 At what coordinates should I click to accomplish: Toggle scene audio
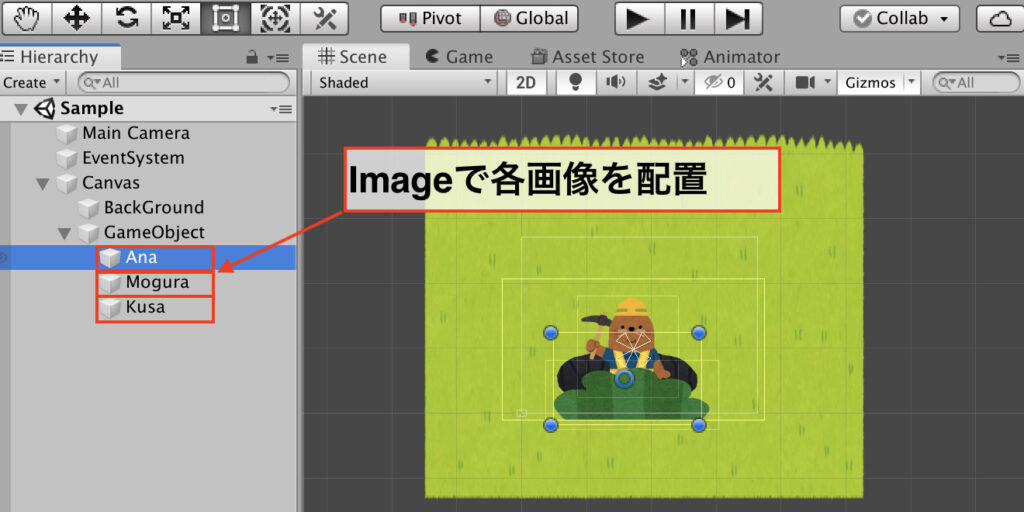(615, 83)
